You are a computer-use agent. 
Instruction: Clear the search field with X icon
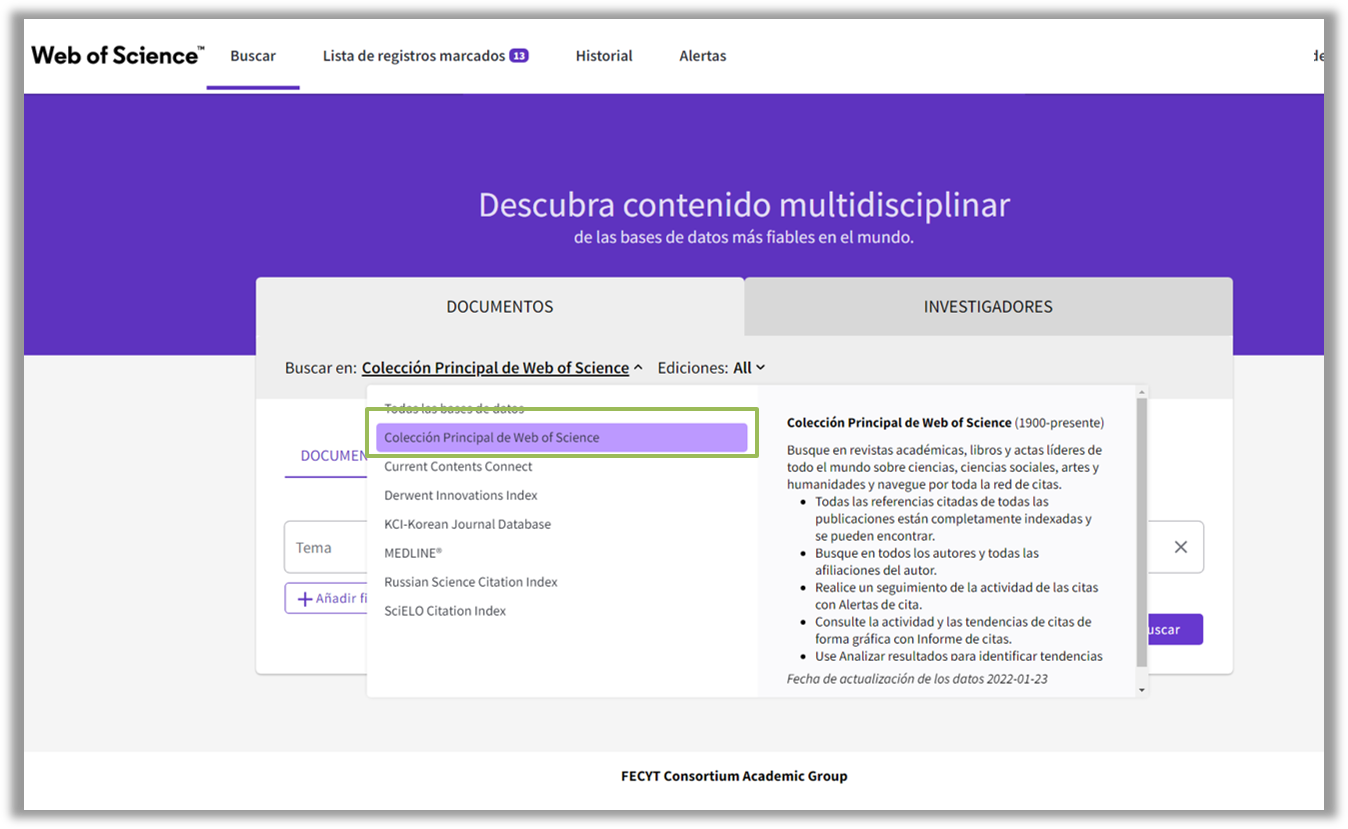(x=1180, y=547)
